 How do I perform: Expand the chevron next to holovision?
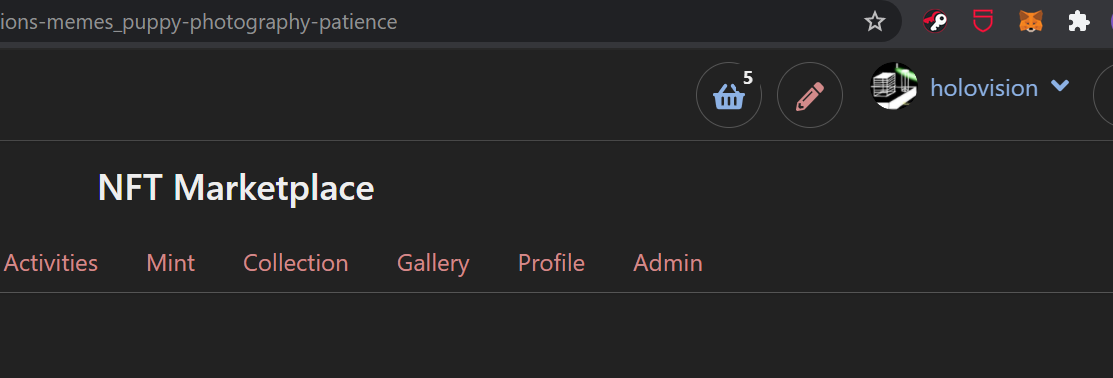pos(1060,86)
